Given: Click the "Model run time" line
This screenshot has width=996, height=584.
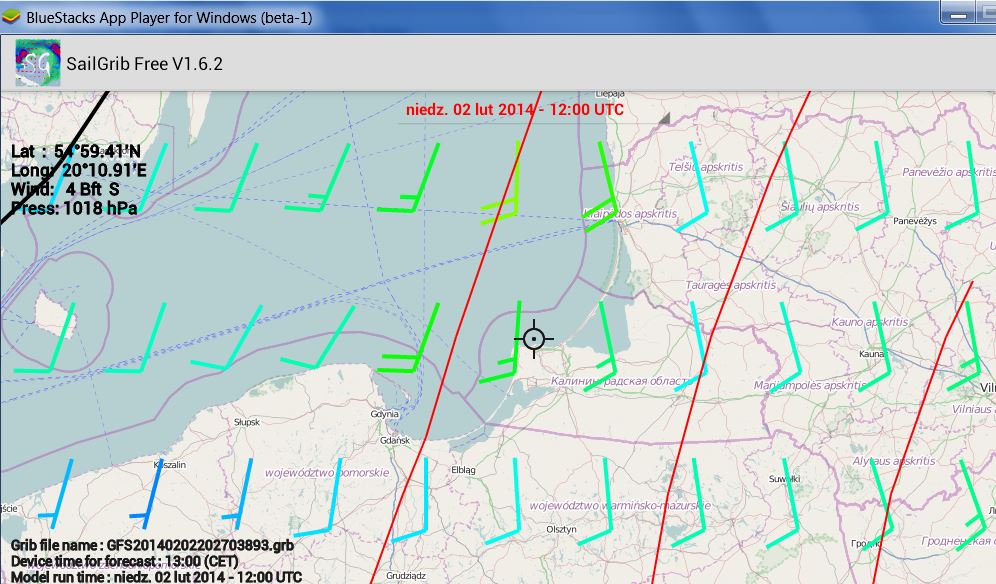Looking at the screenshot, I should (x=156, y=576).
